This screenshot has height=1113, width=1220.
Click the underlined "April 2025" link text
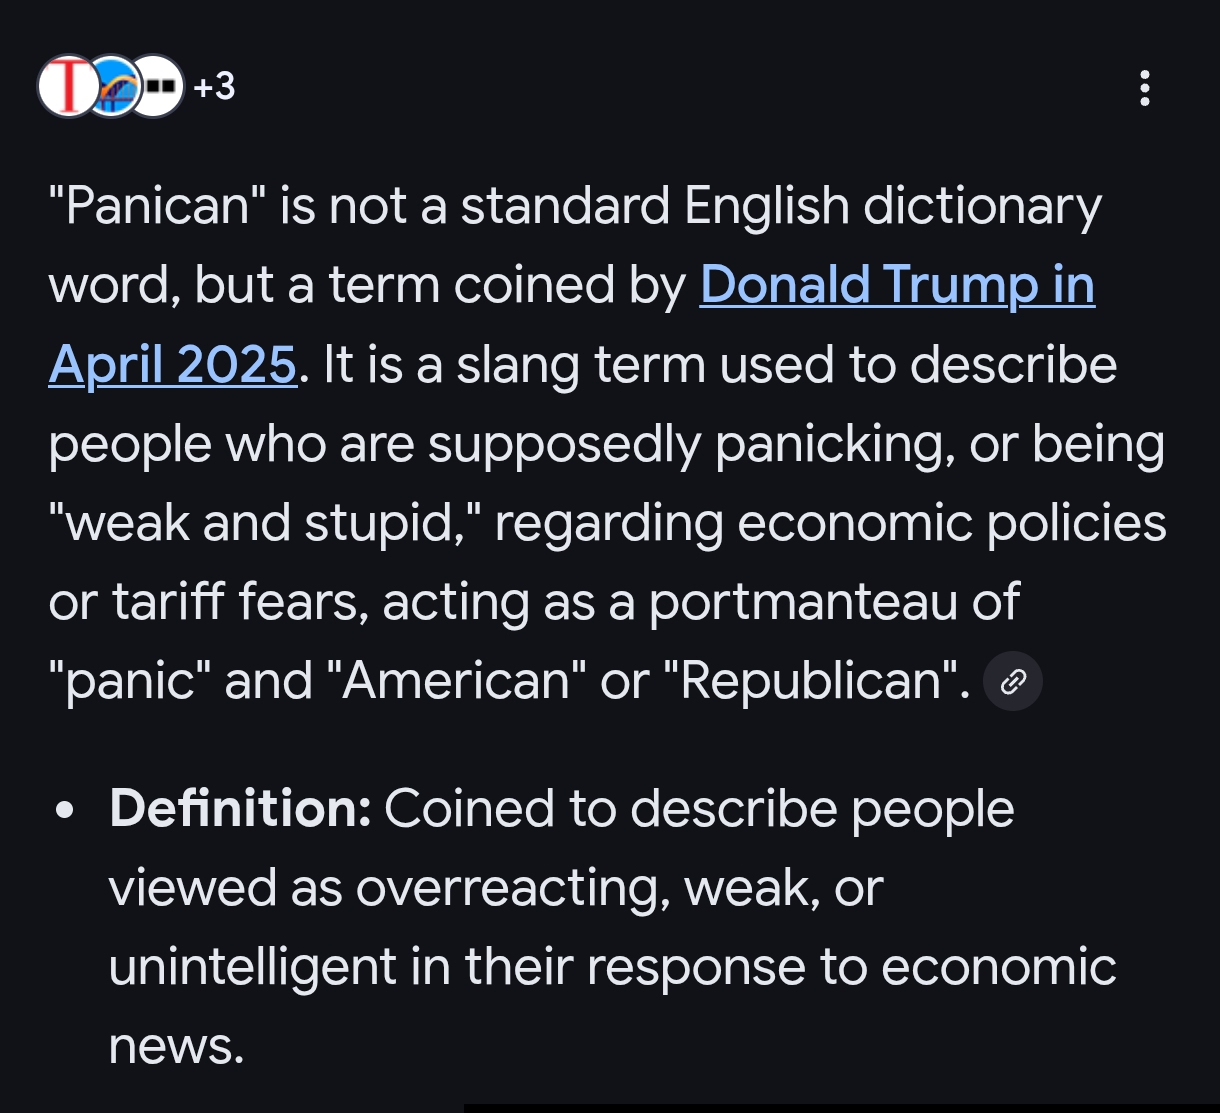pos(172,365)
